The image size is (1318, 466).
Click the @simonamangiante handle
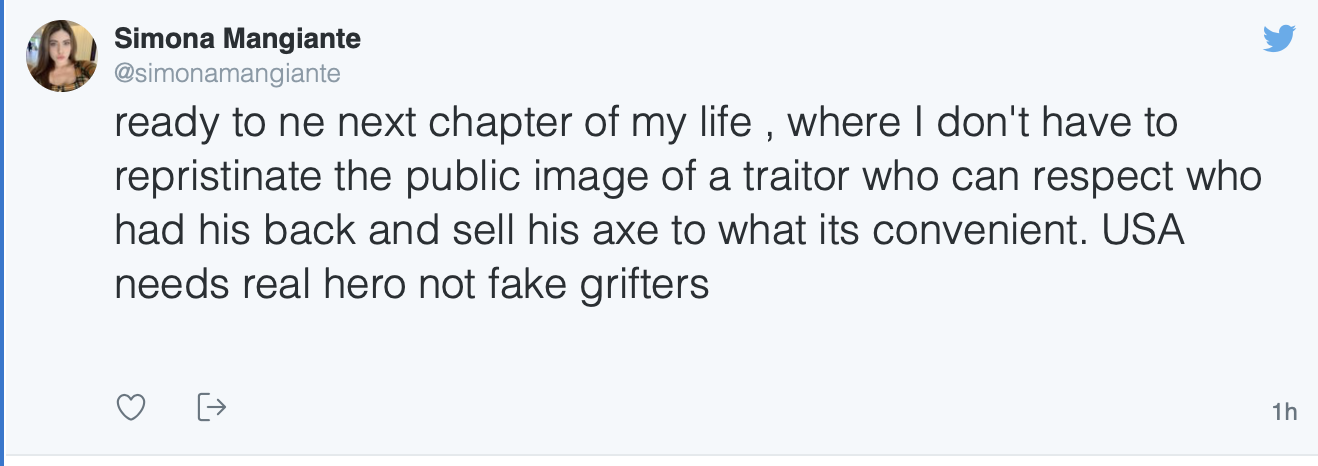coord(228,73)
